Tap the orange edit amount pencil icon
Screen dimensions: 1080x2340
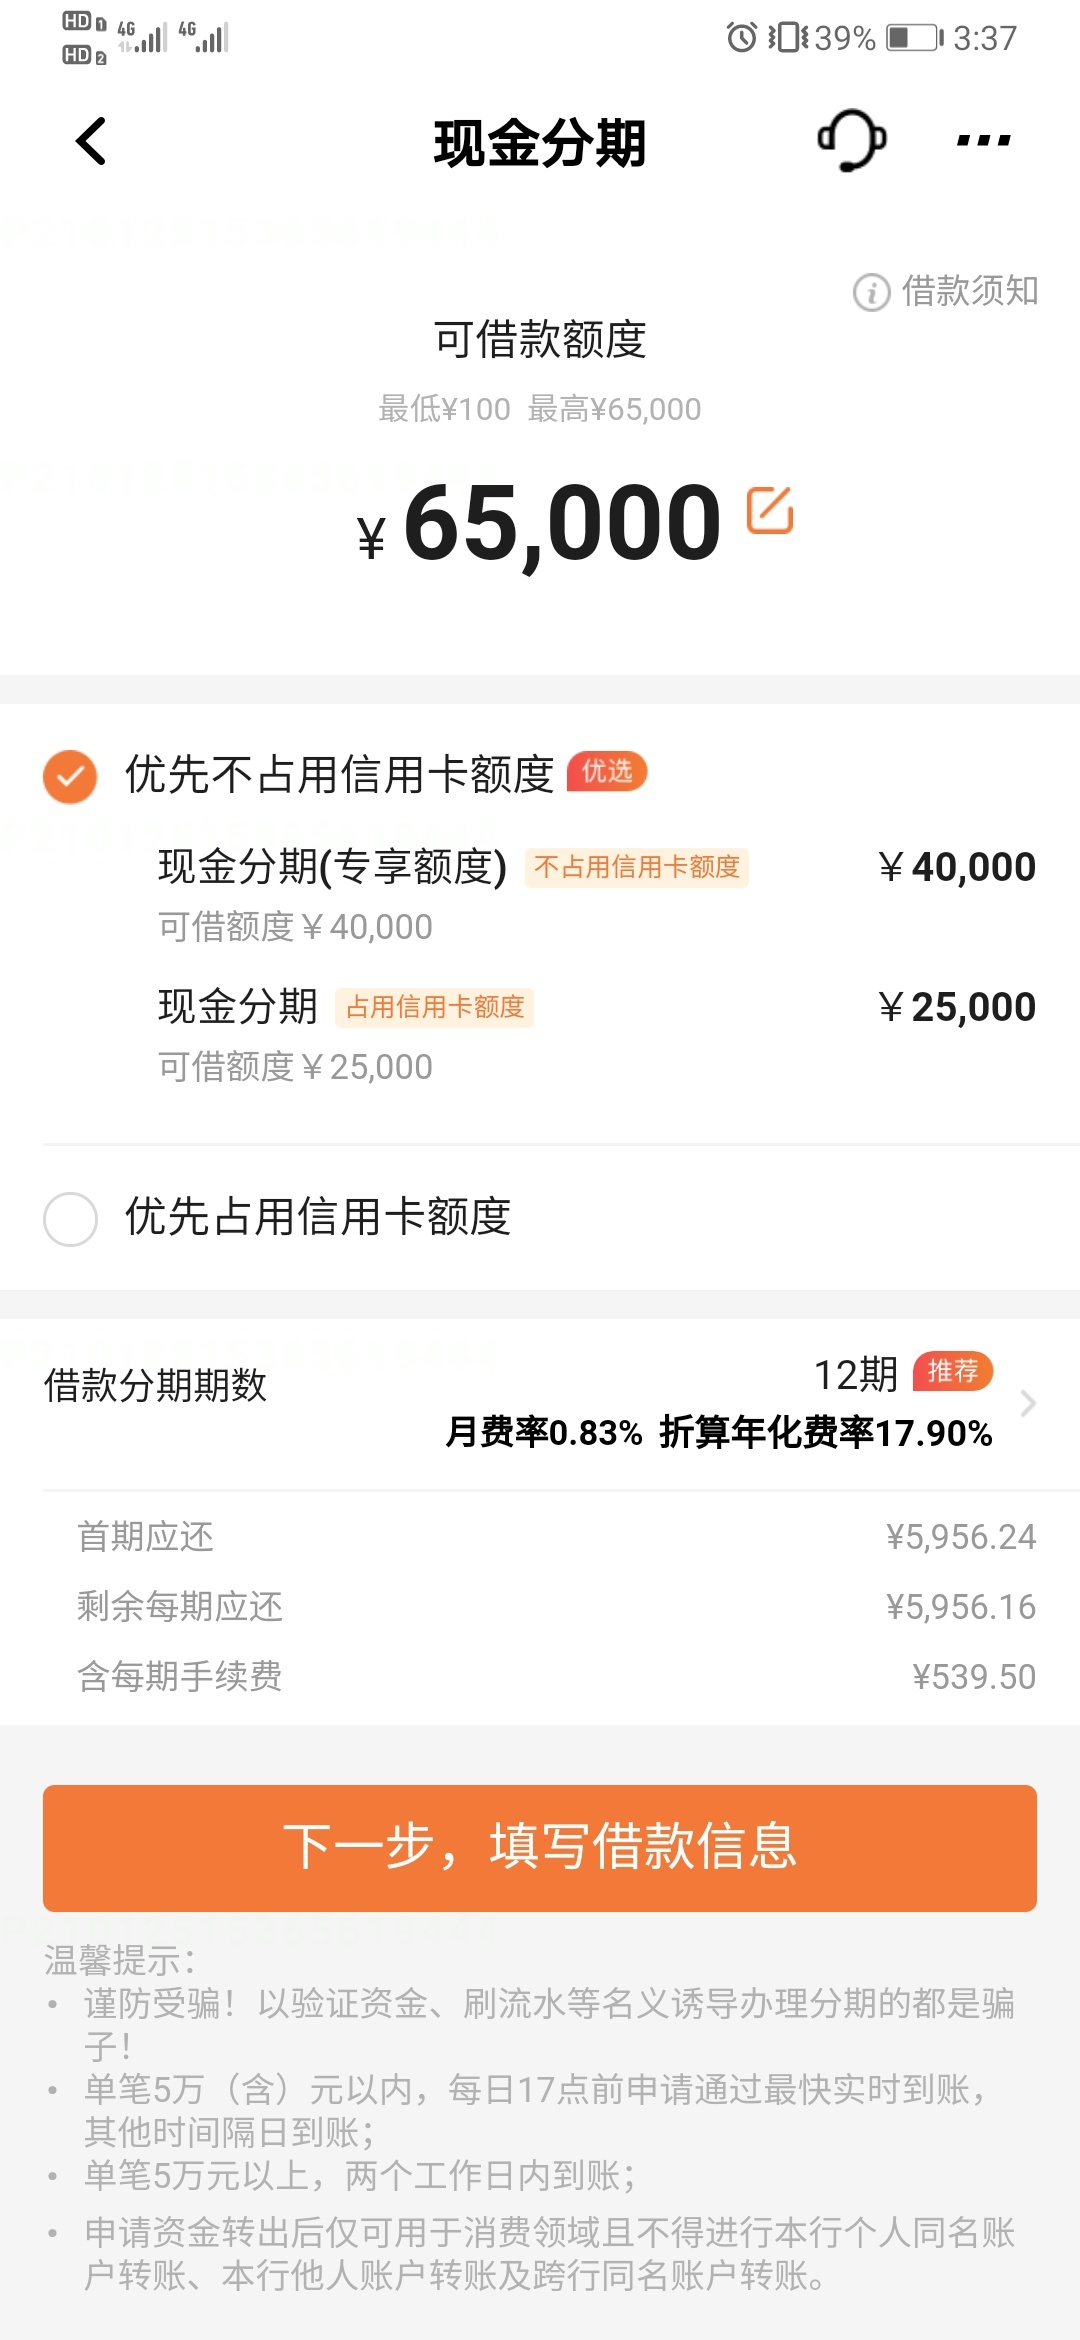pyautogui.click(x=770, y=510)
